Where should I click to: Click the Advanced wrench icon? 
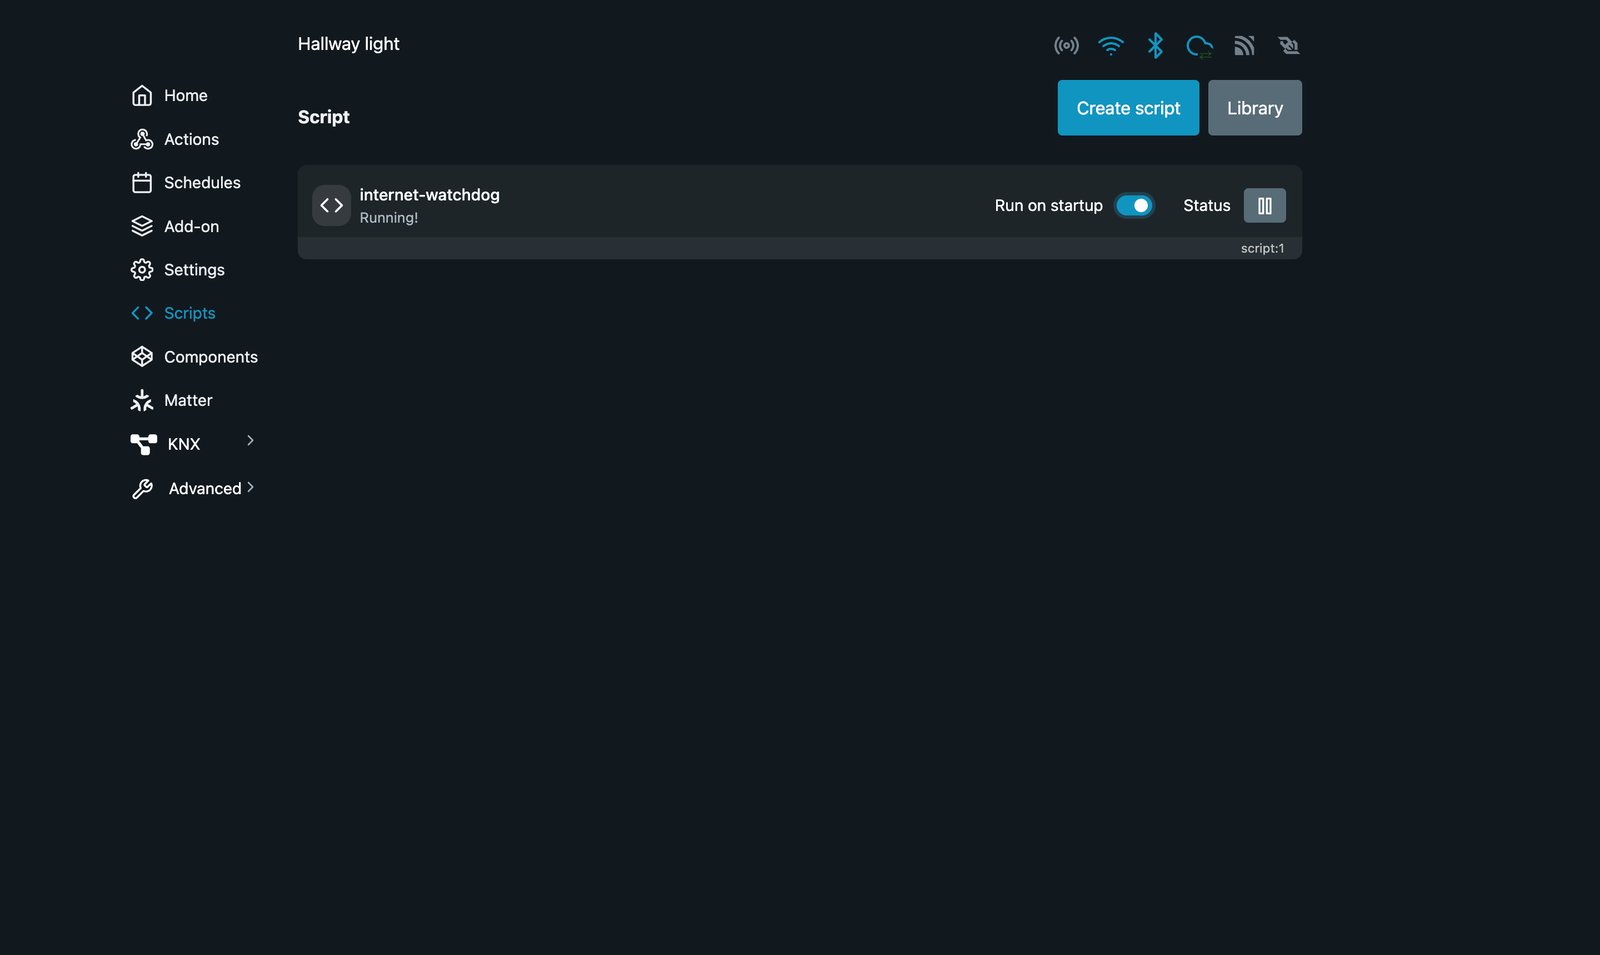(x=143, y=488)
